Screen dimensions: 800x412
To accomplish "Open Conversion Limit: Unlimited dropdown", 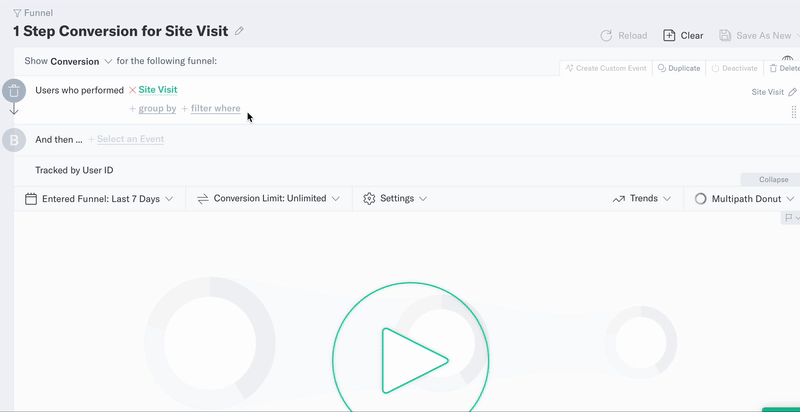I will pos(268,198).
